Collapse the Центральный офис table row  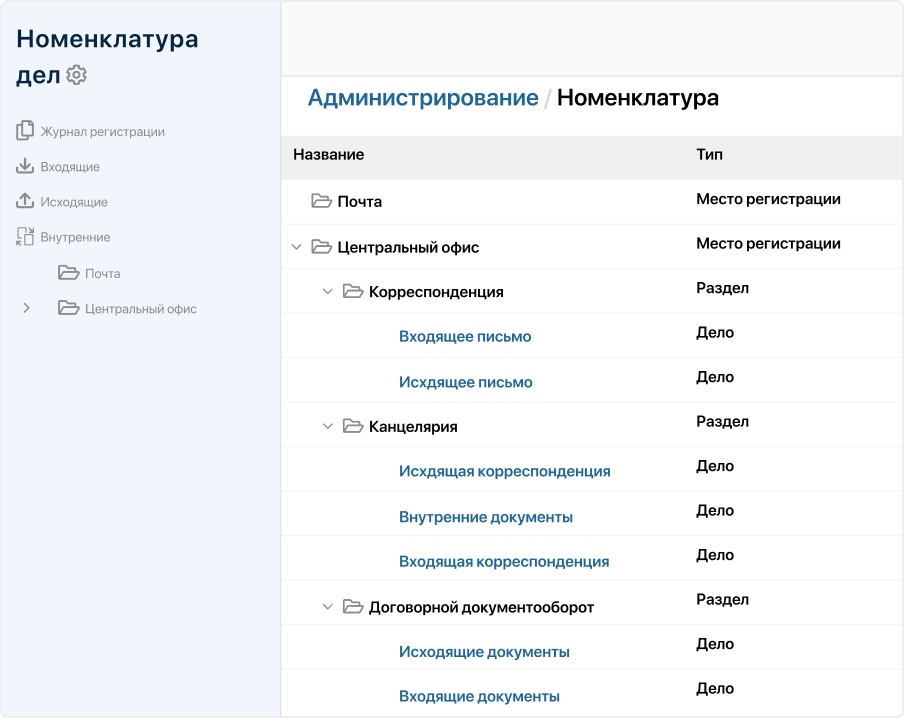pos(295,244)
